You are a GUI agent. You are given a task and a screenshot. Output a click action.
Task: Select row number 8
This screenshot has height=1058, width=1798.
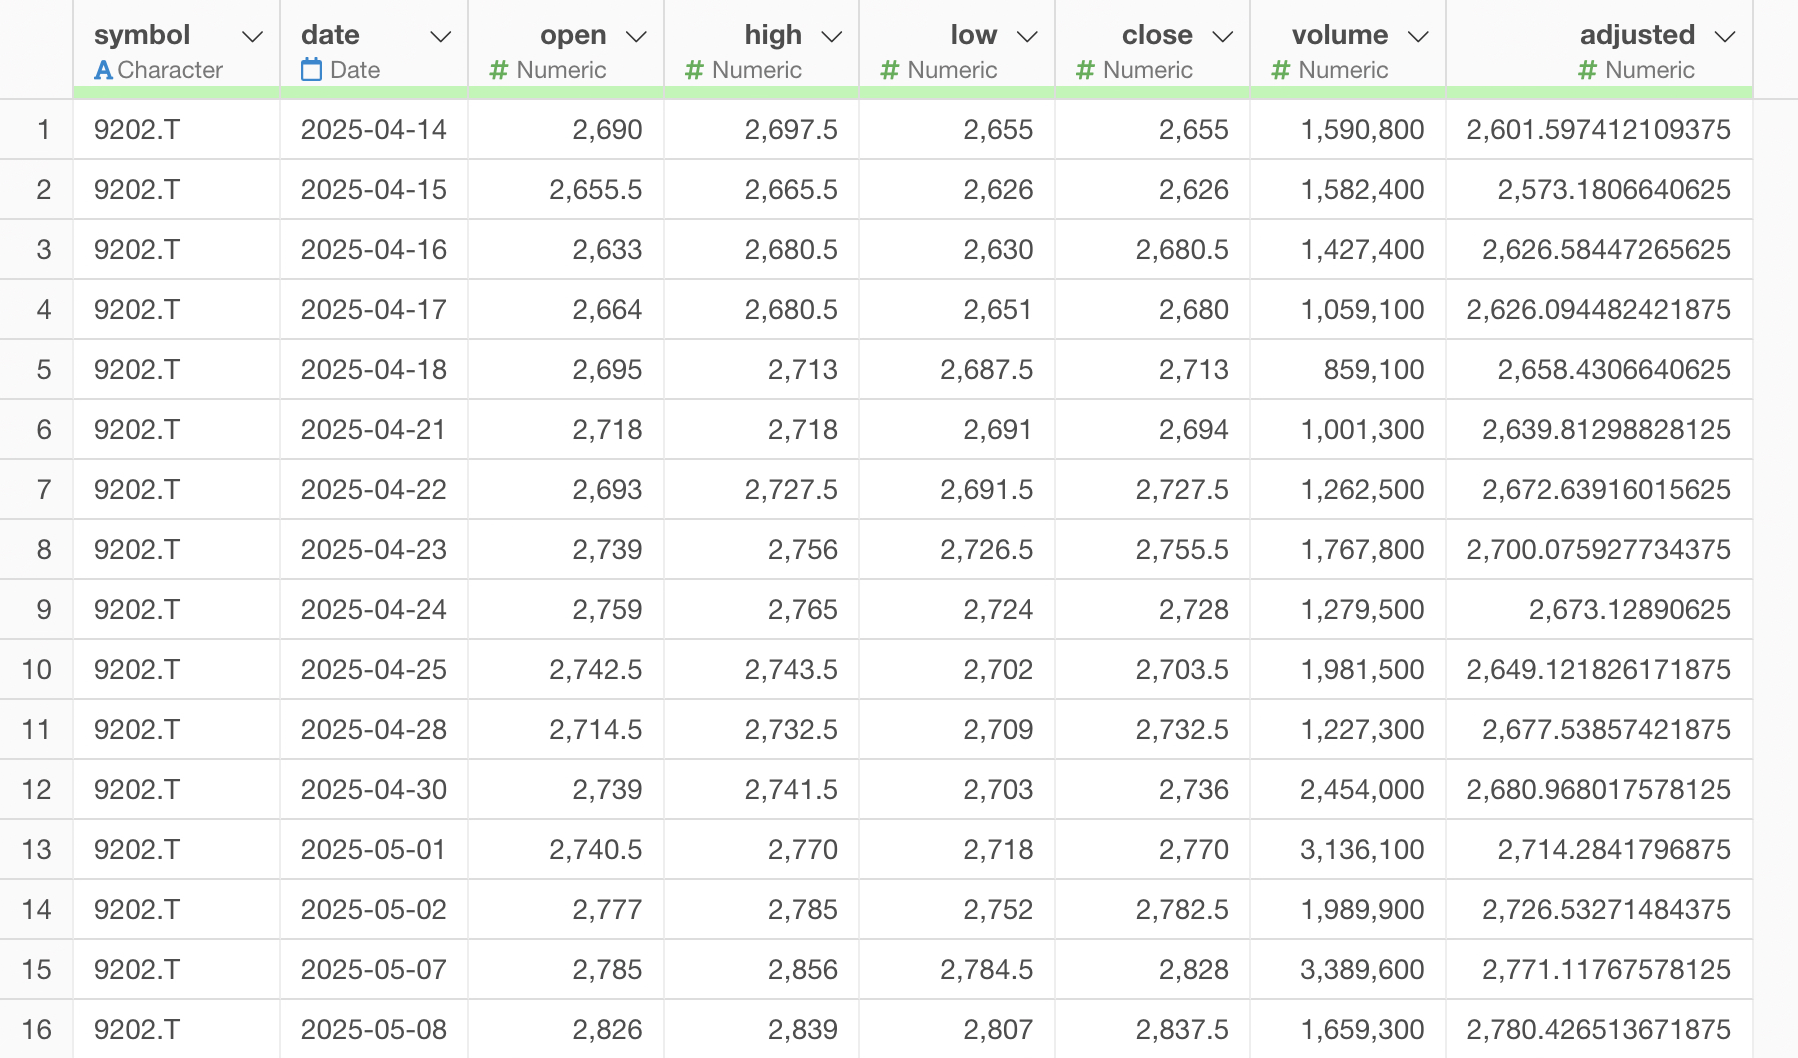pos(43,549)
